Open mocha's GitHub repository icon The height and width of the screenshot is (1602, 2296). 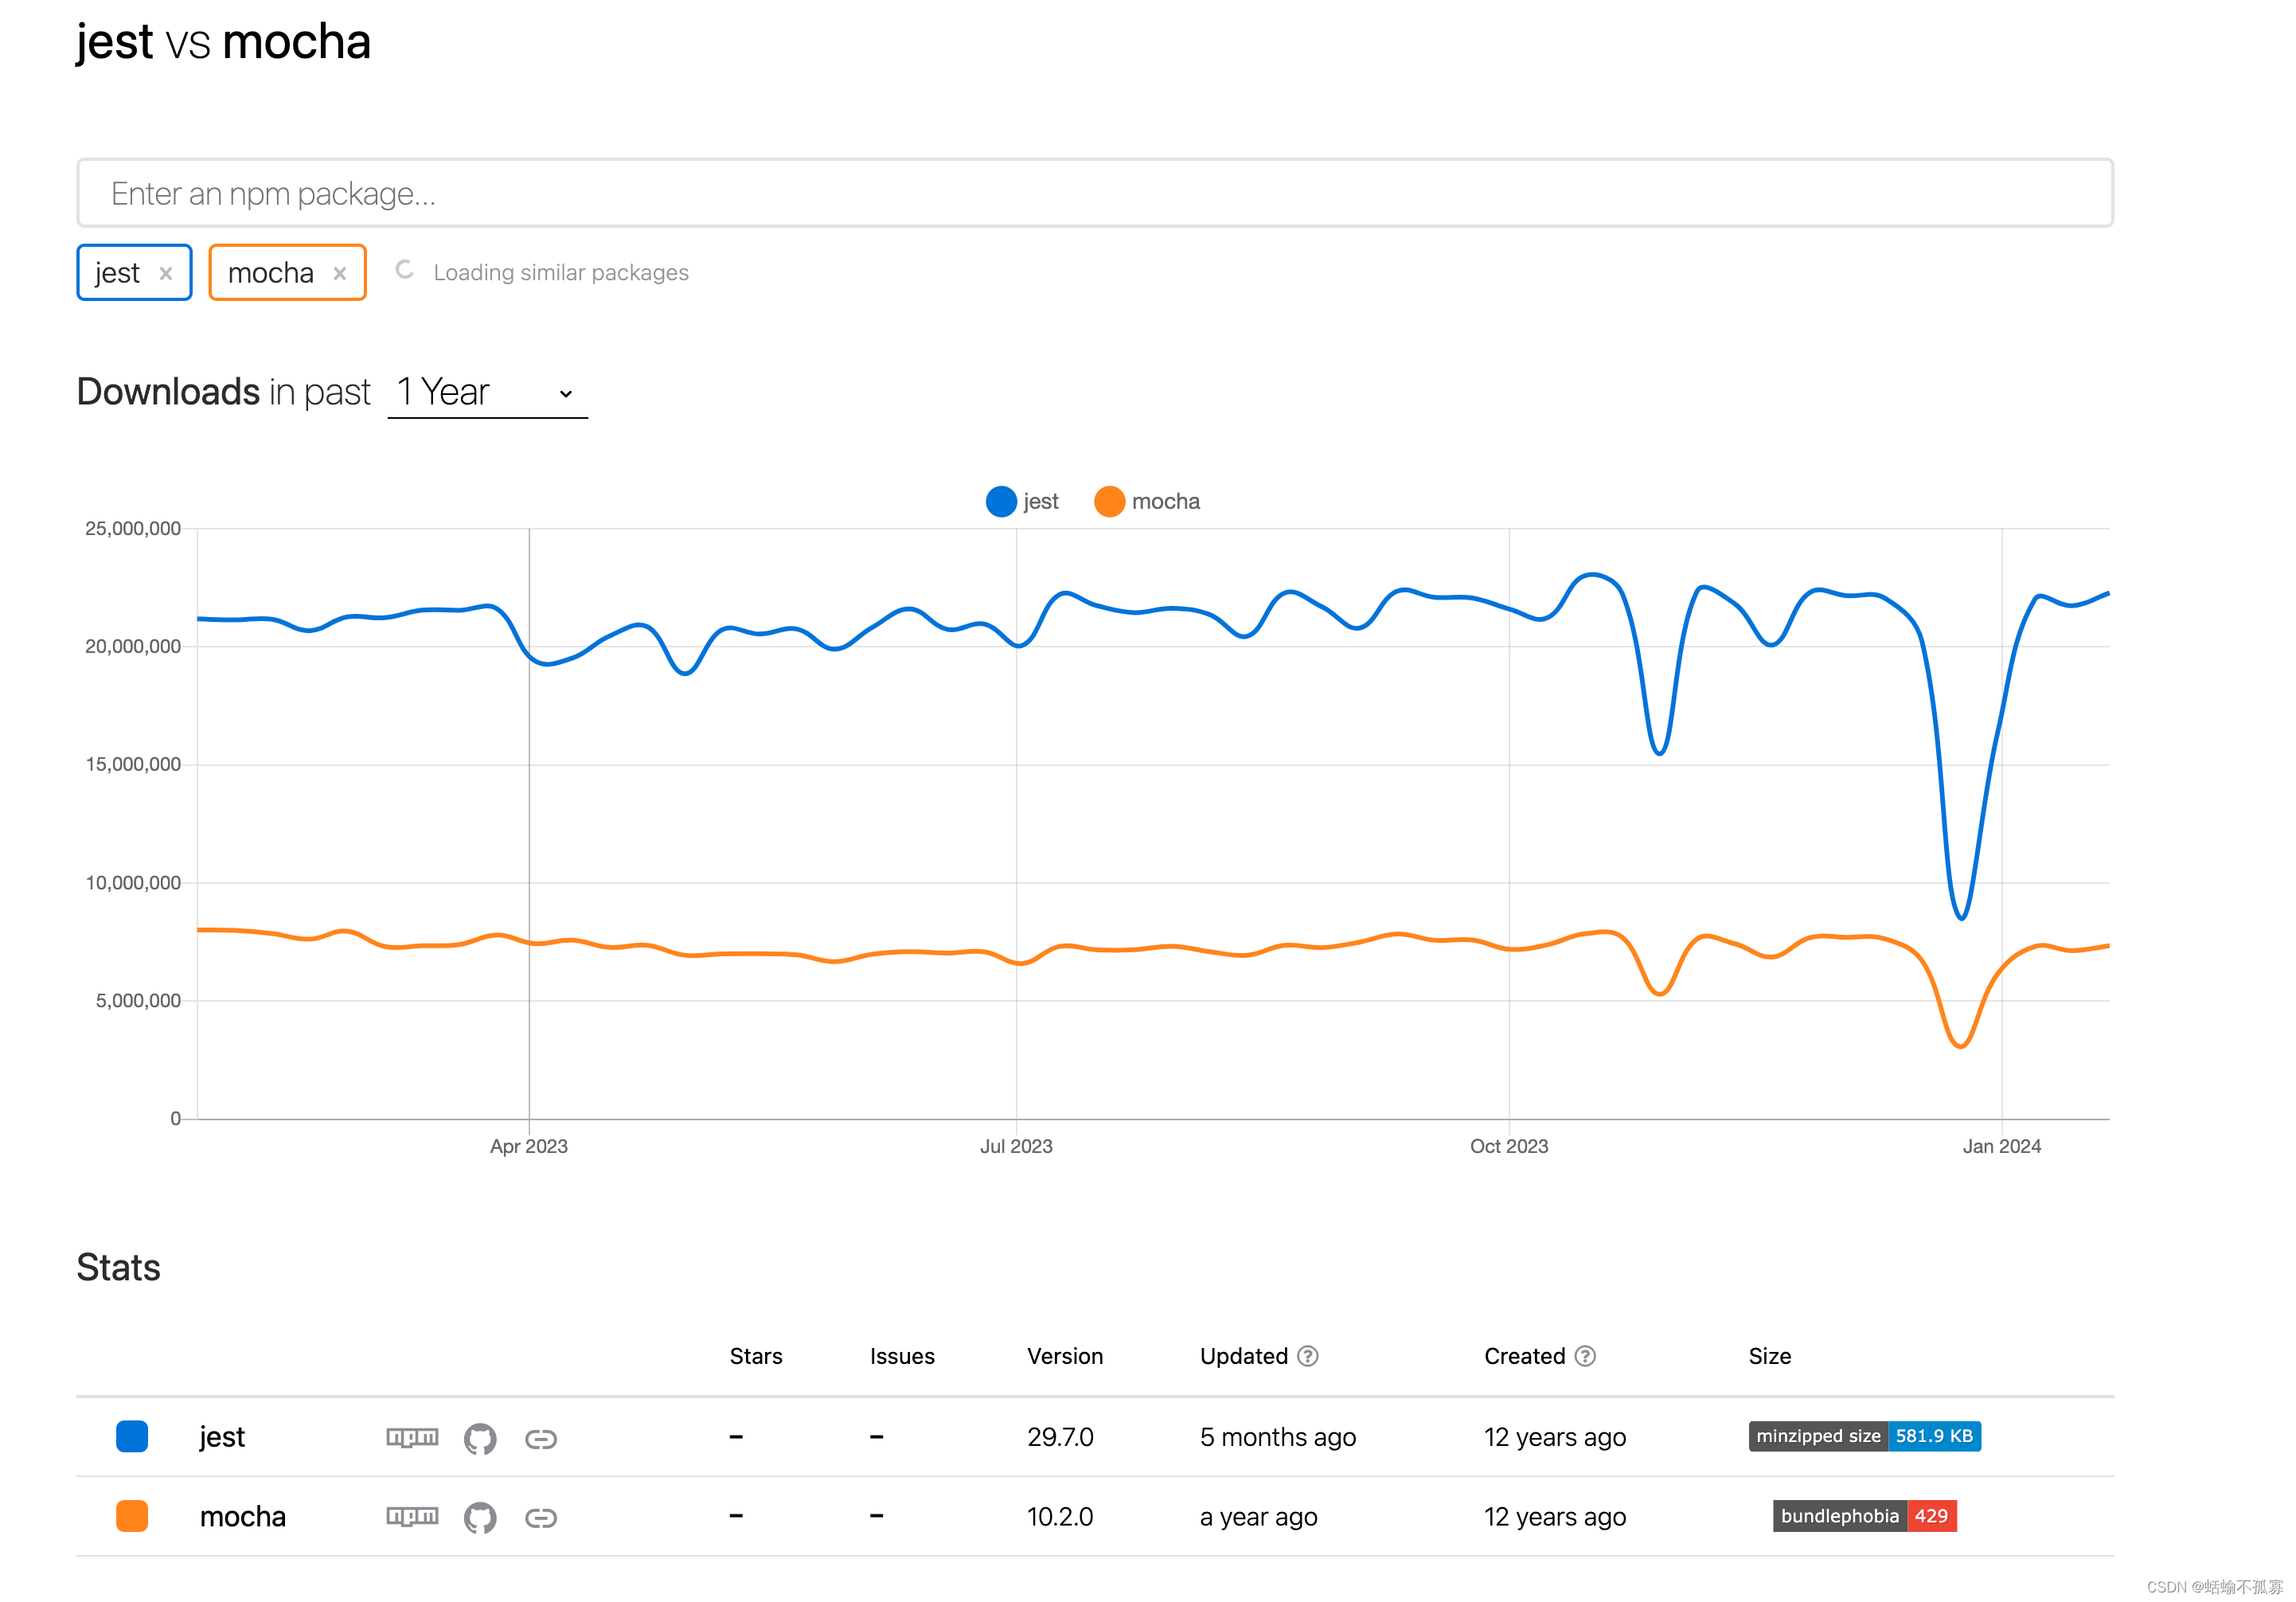pyautogui.click(x=480, y=1517)
